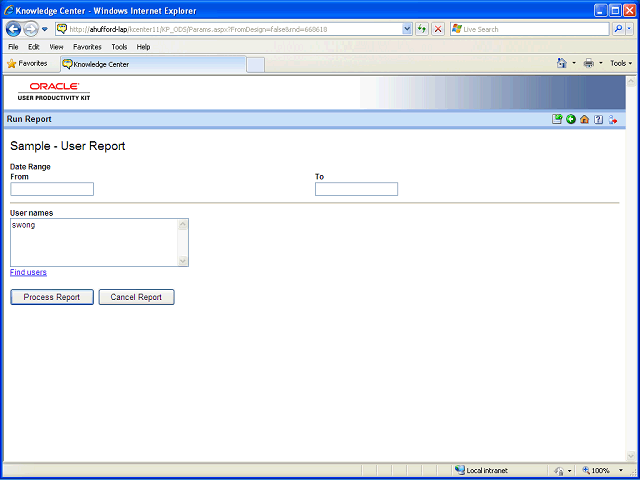Open the Home button dropdown arrow
Image resolution: width=640 pixels, height=480 pixels.
(x=574, y=63)
